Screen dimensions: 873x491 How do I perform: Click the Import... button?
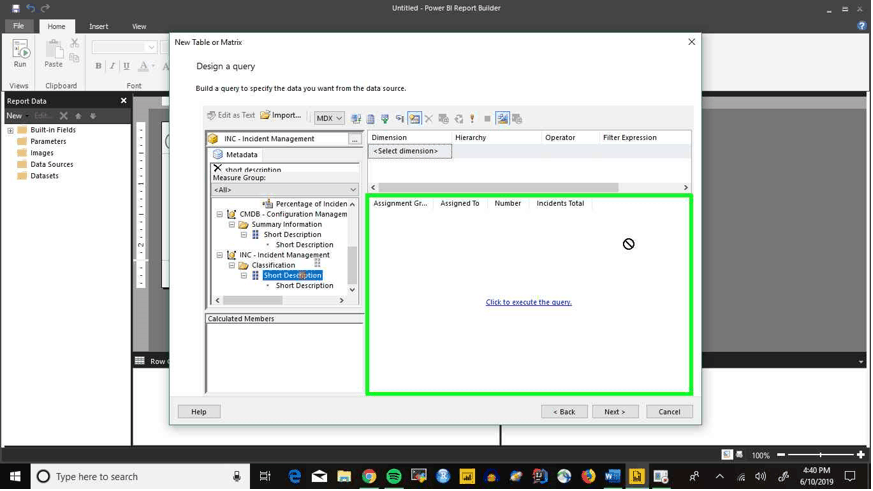[x=281, y=115]
